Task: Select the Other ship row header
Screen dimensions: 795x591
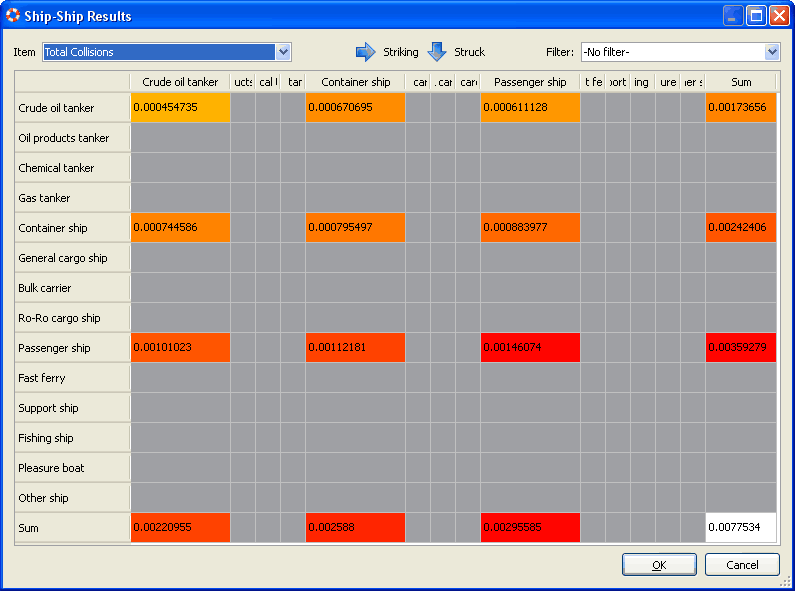Action: [x=73, y=498]
